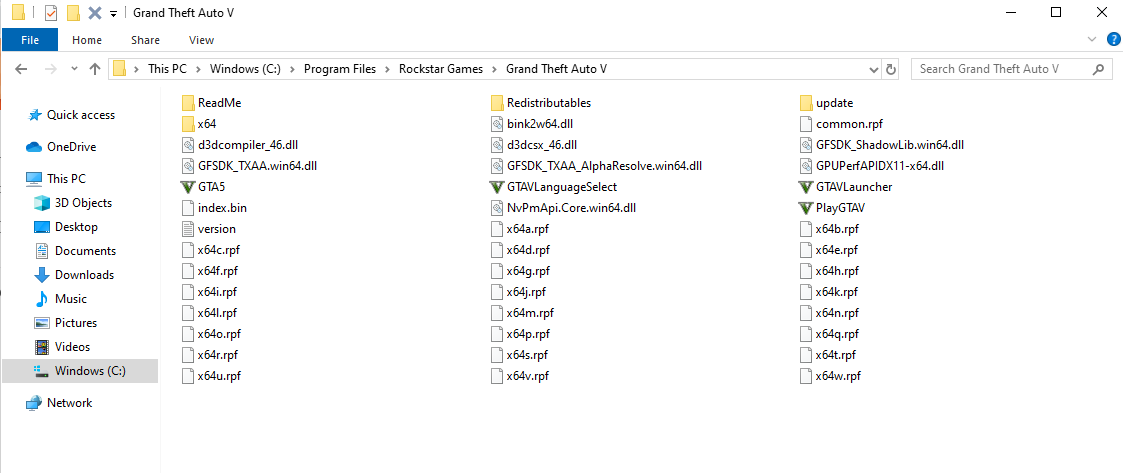Image resolution: width=1123 pixels, height=473 pixels.
Task: Select GFSDK_ShadowLib.win64.dll
Action: click(890, 145)
